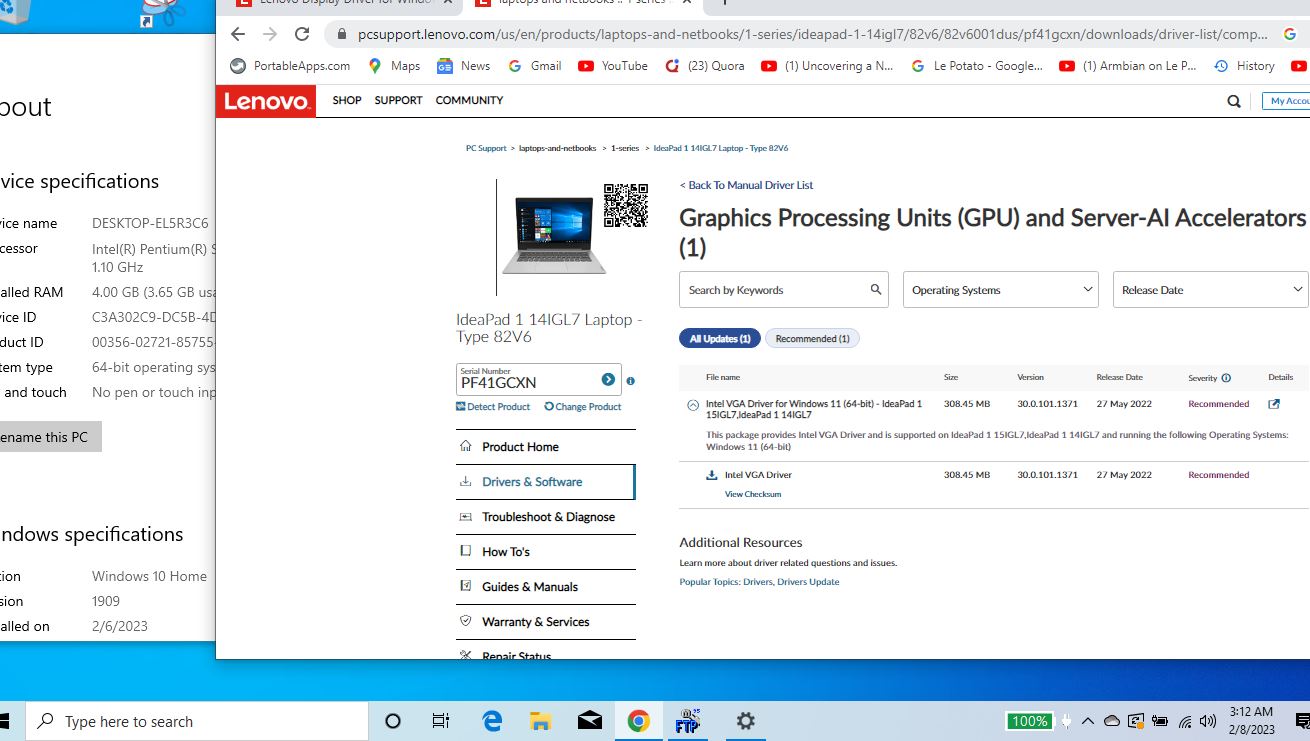Reload the page with the refresh icon
Screen dimensions: 1310x741
pos(302,34)
